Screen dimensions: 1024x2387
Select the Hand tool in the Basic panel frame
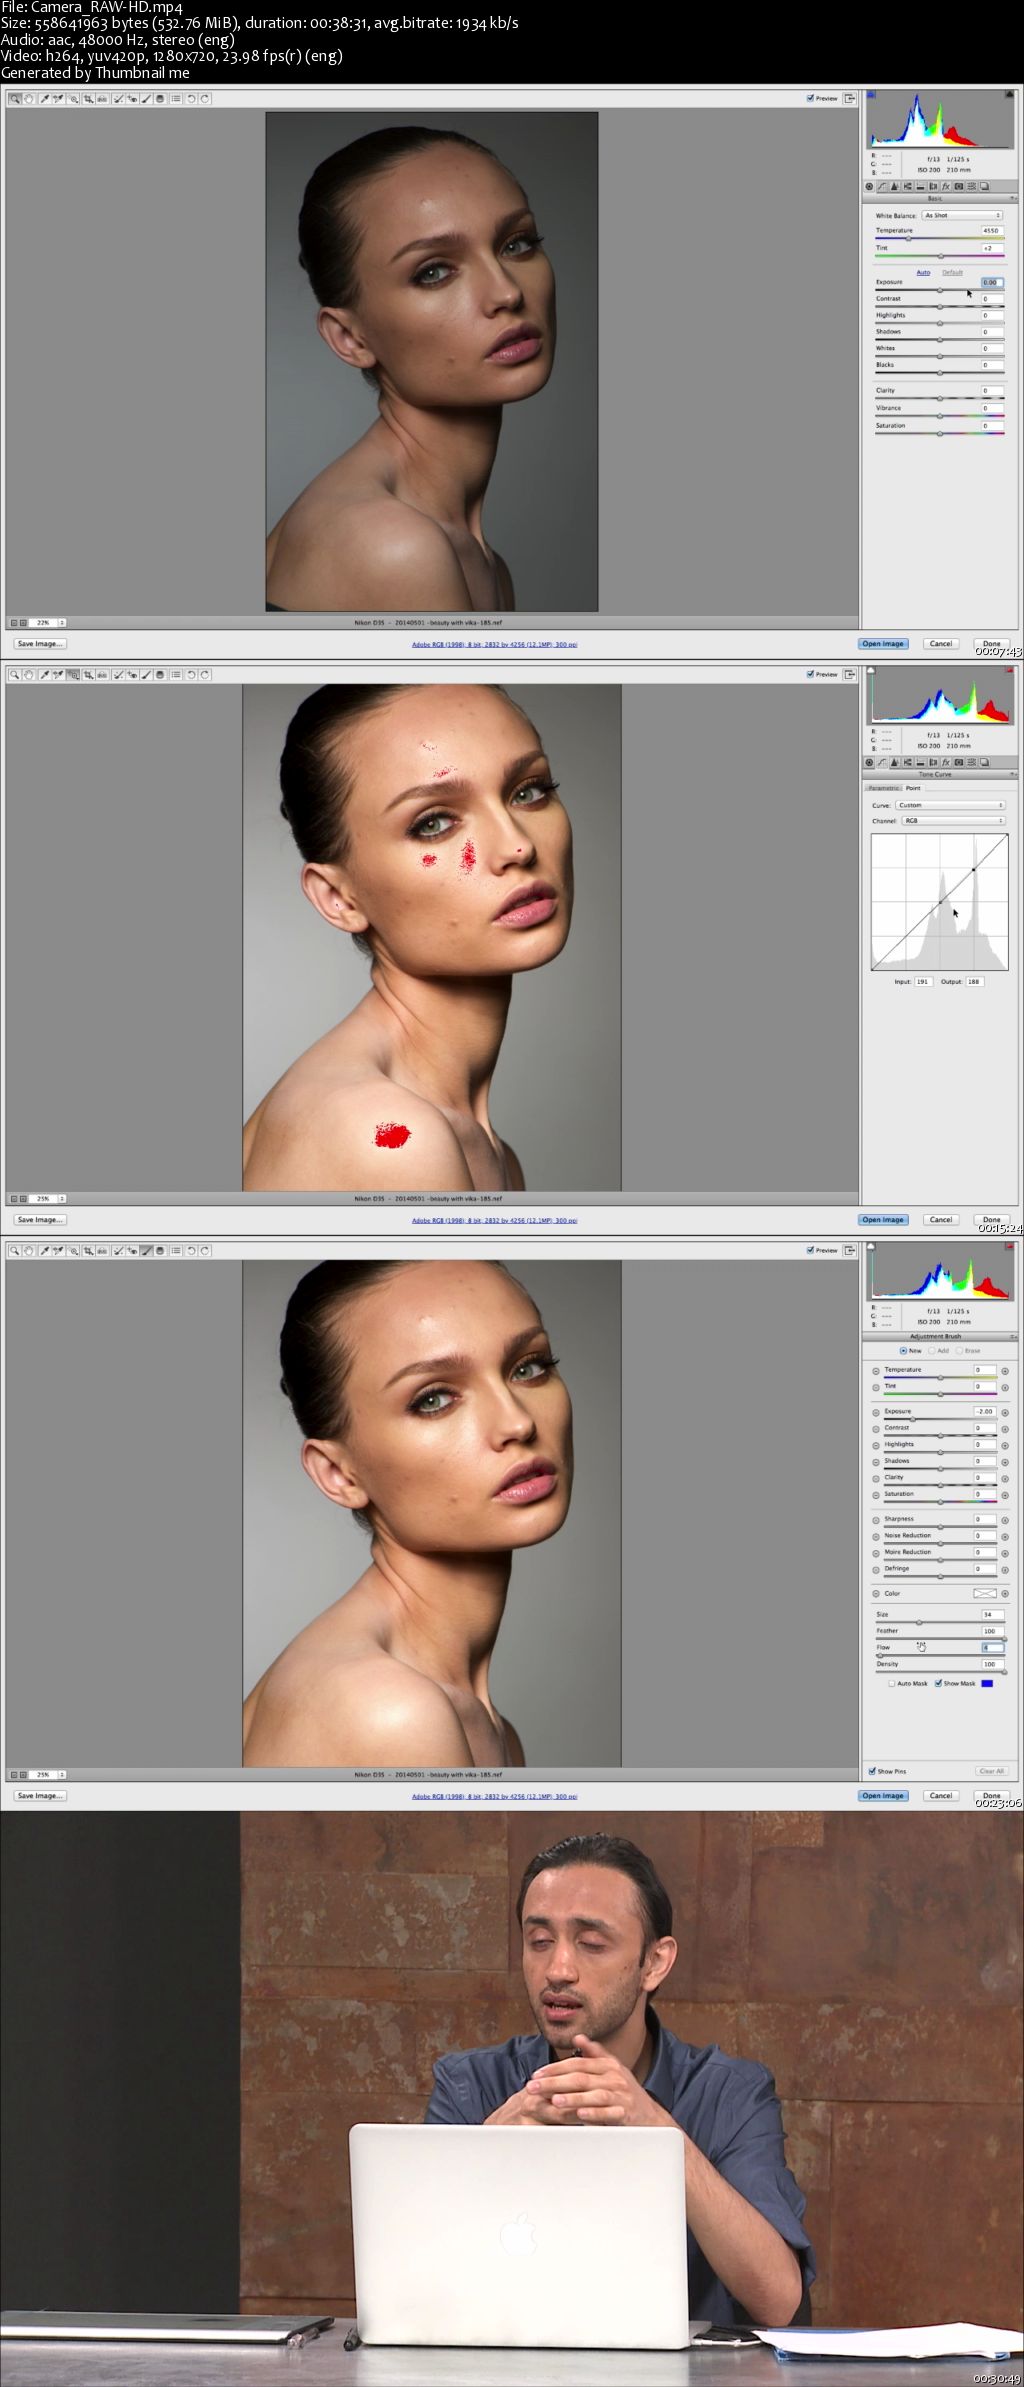pos(29,99)
